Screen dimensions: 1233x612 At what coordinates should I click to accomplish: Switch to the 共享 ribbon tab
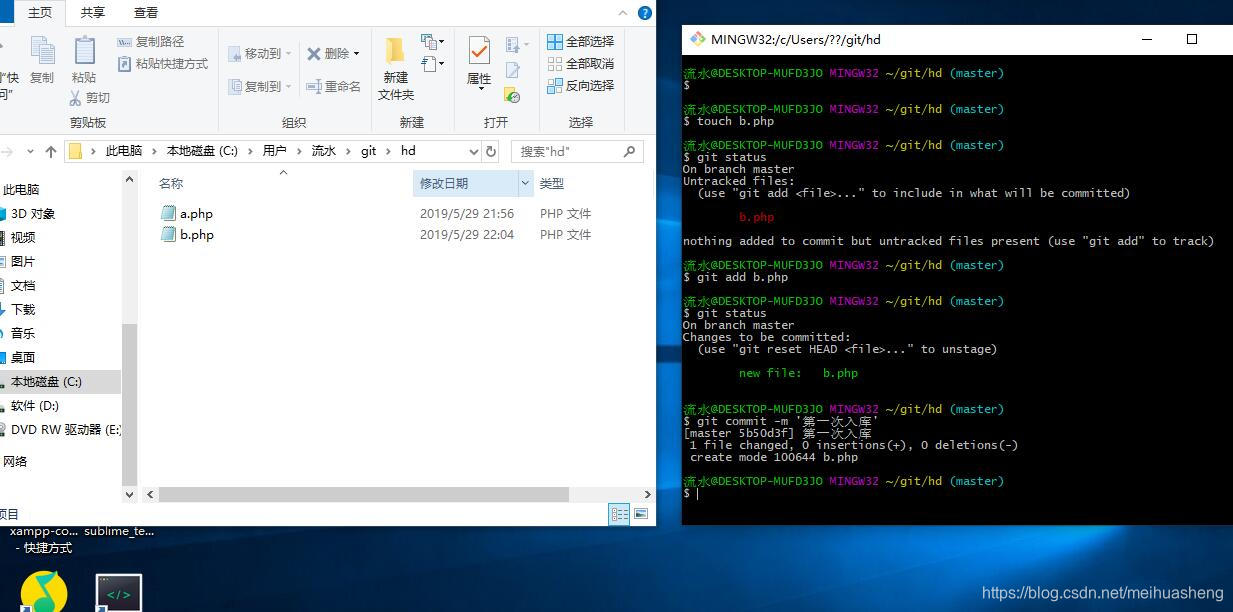[93, 12]
